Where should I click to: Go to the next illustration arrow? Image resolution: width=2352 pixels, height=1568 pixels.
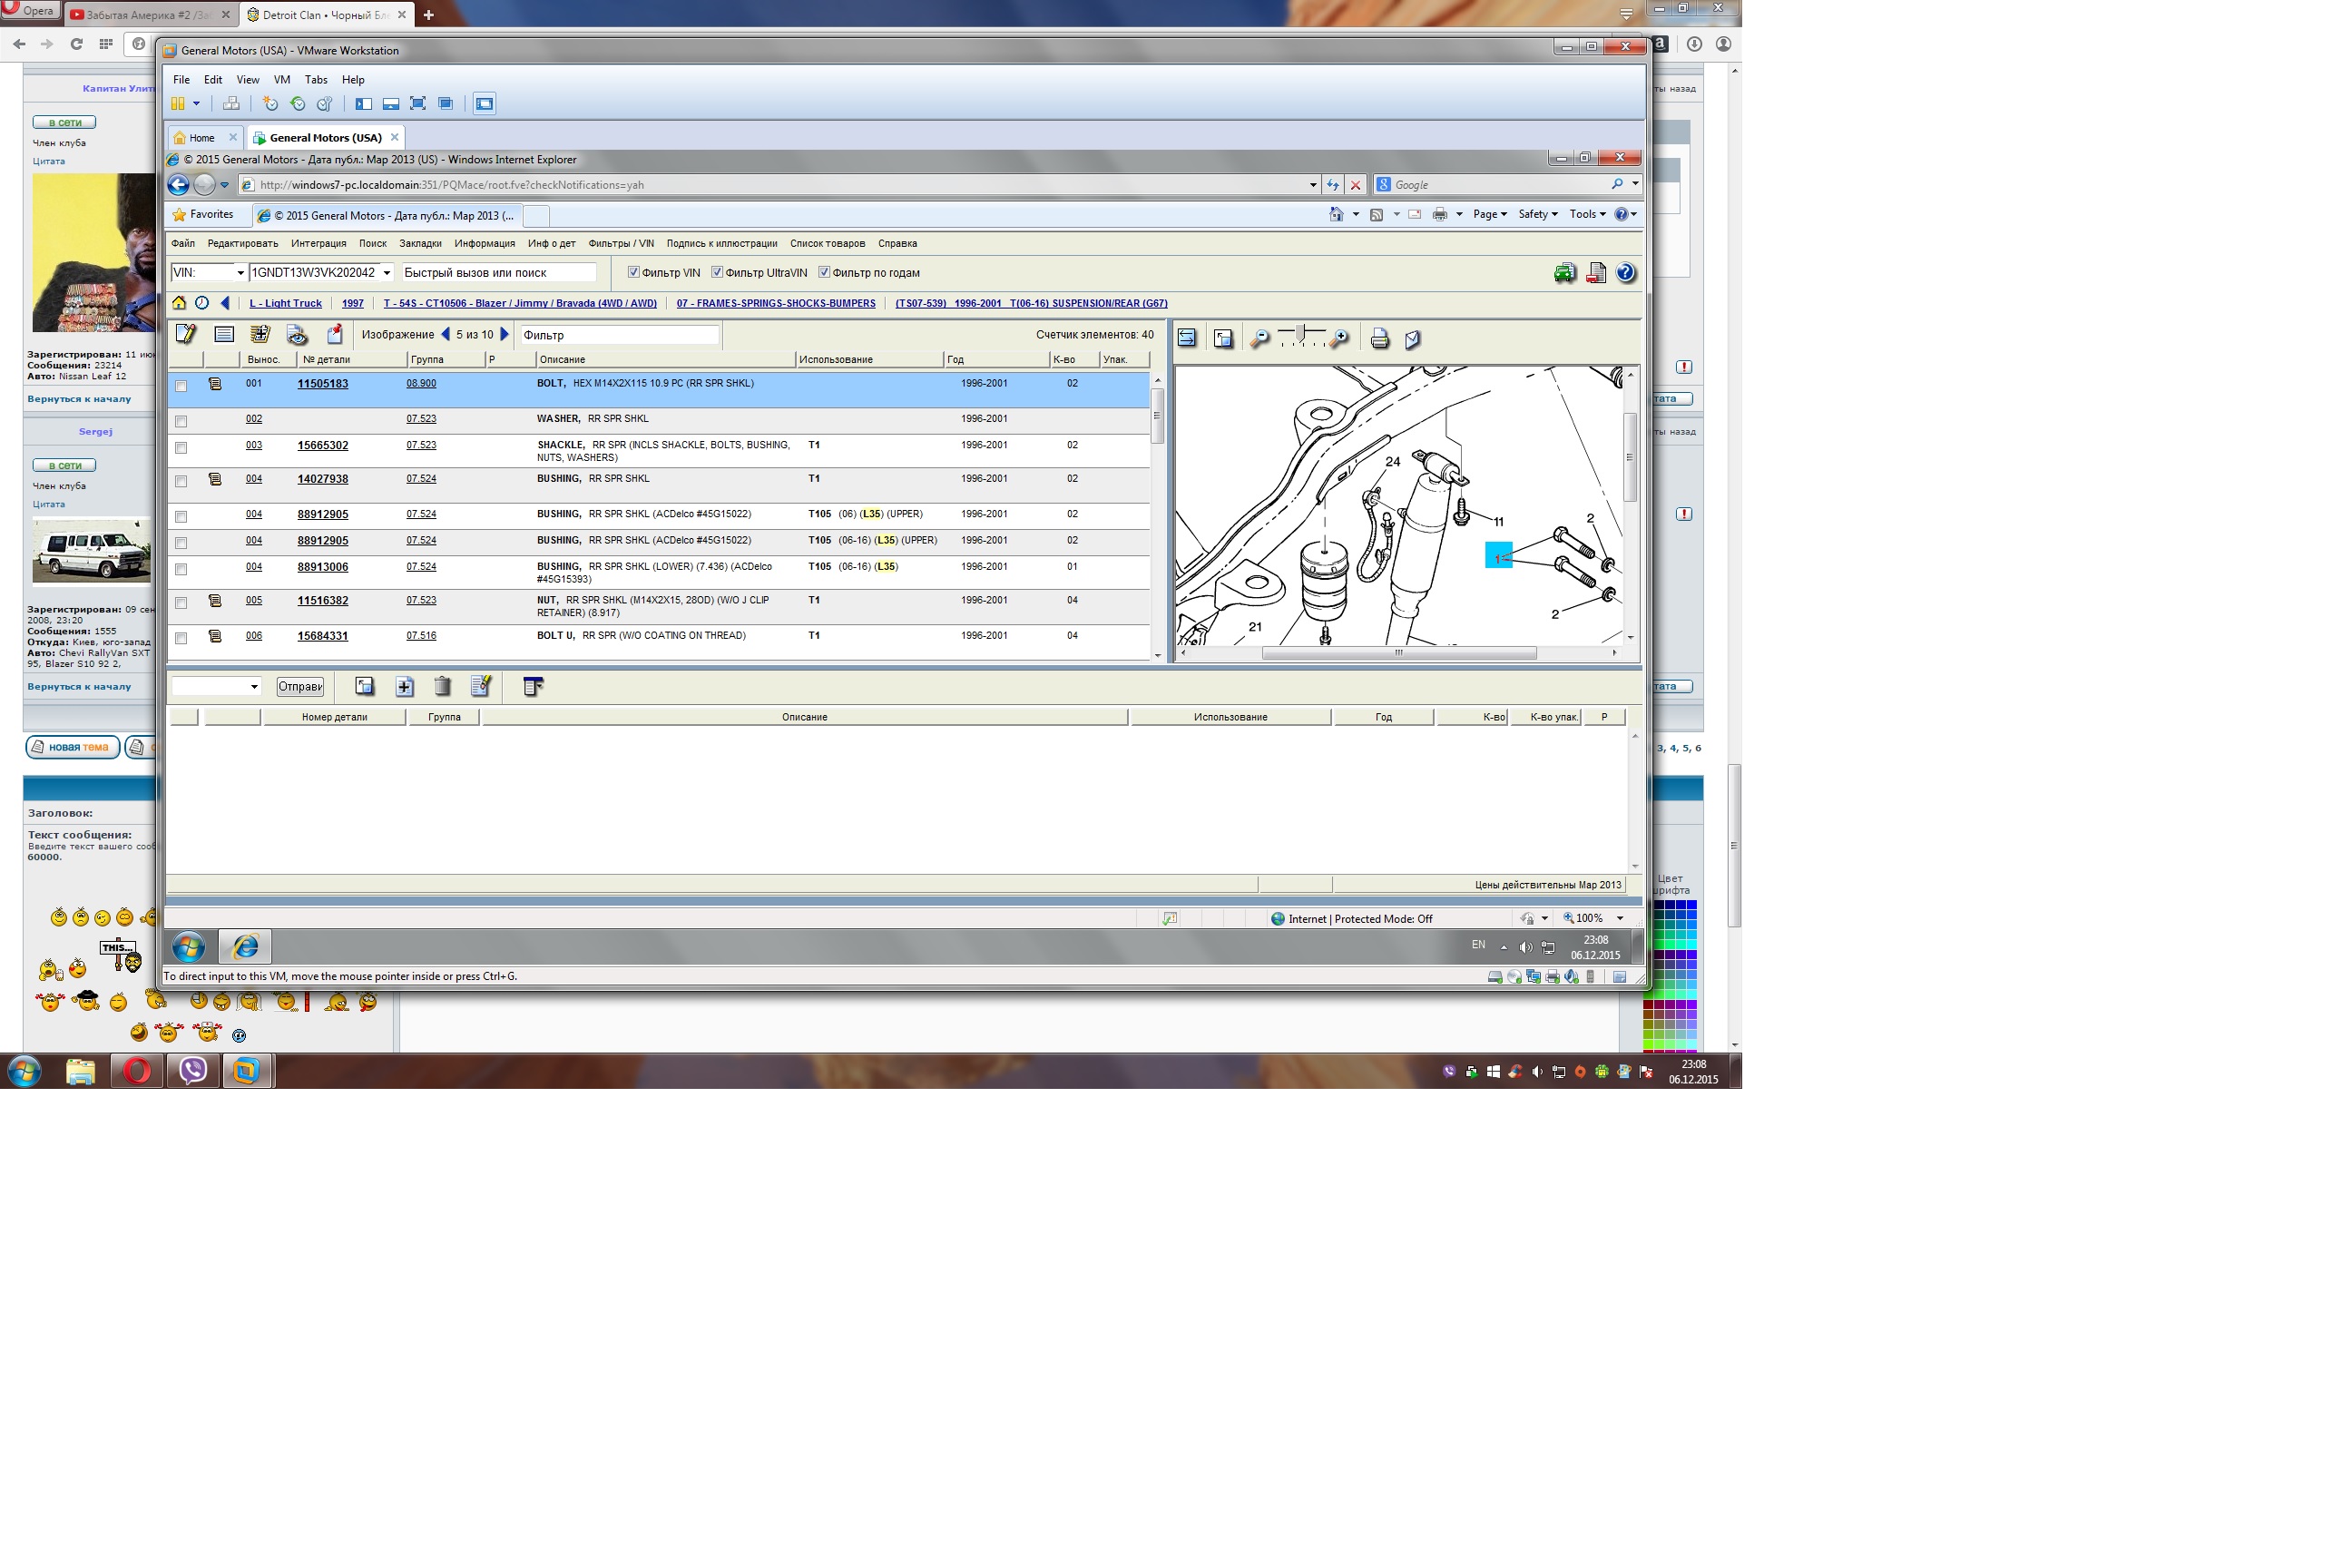tap(505, 334)
